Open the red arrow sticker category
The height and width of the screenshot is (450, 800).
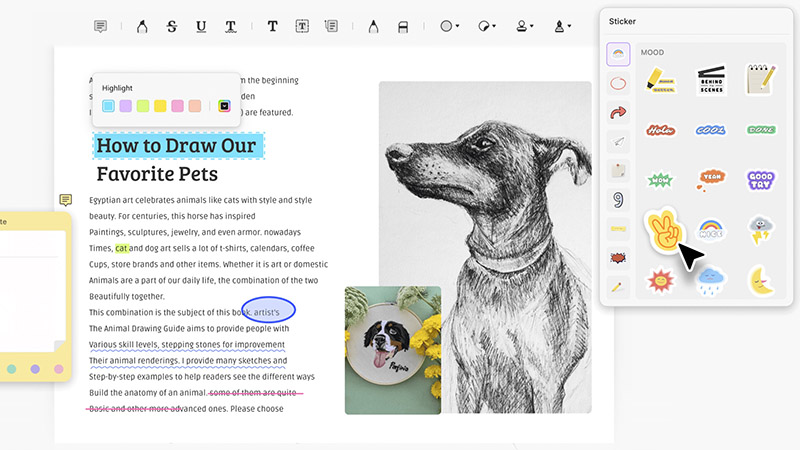[618, 112]
